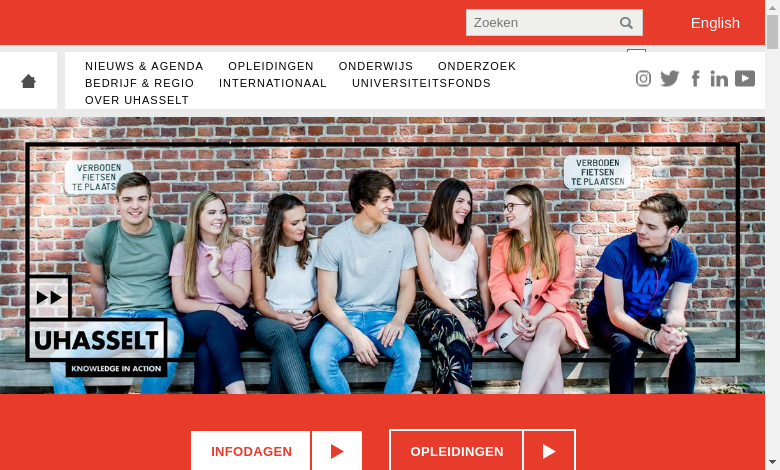This screenshot has height=470, width=780.
Task: Open the LinkedIn icon
Action: click(719, 79)
